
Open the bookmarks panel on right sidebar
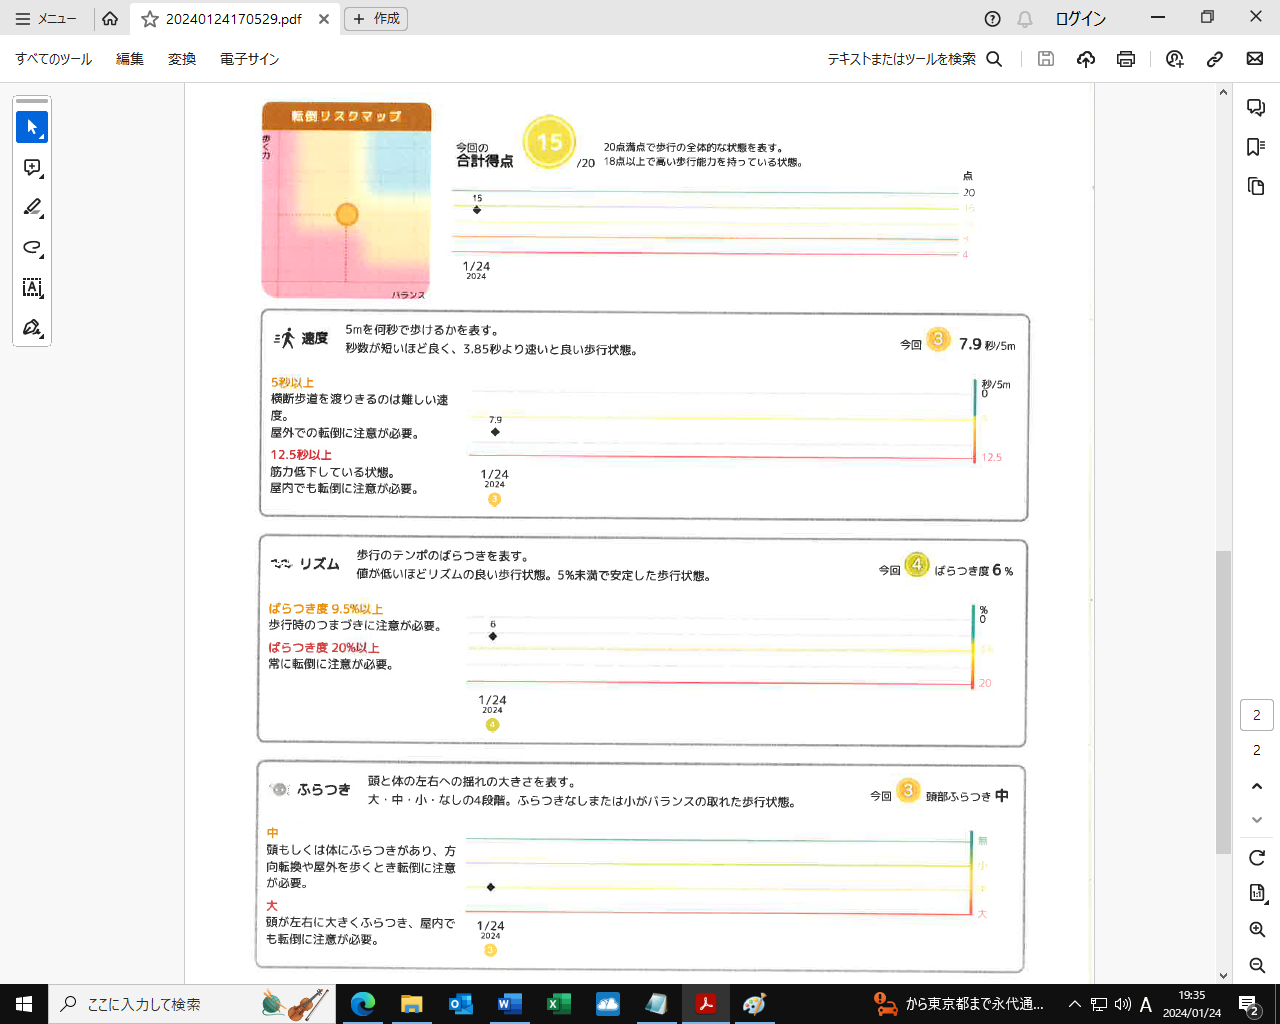pos(1256,147)
